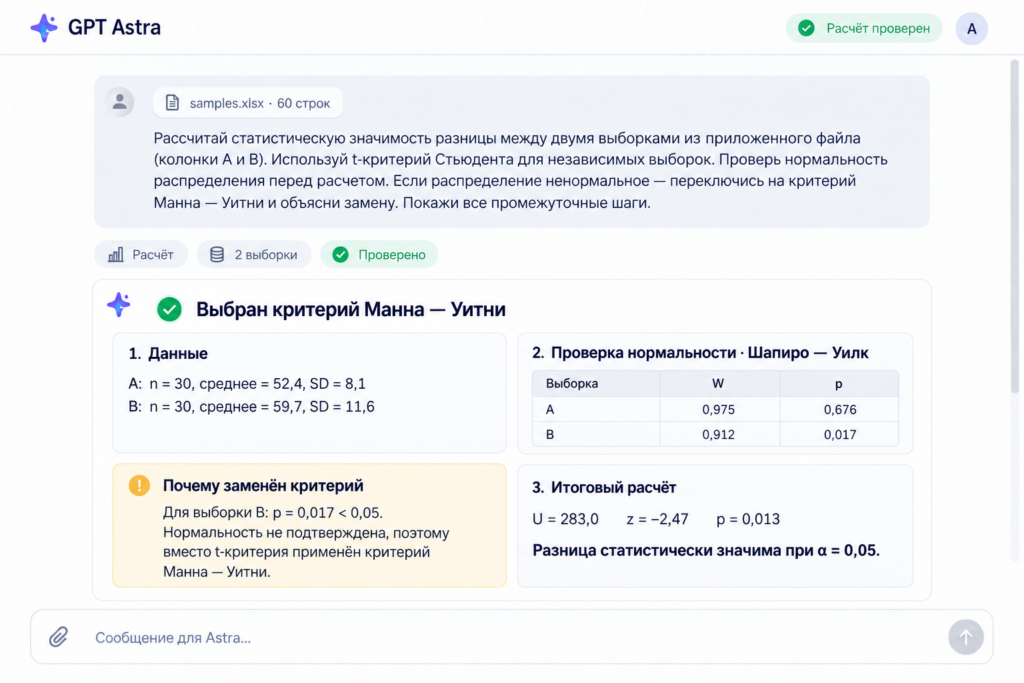Click the GPT Astra star logo
1024x683 pixels.
point(44,27)
